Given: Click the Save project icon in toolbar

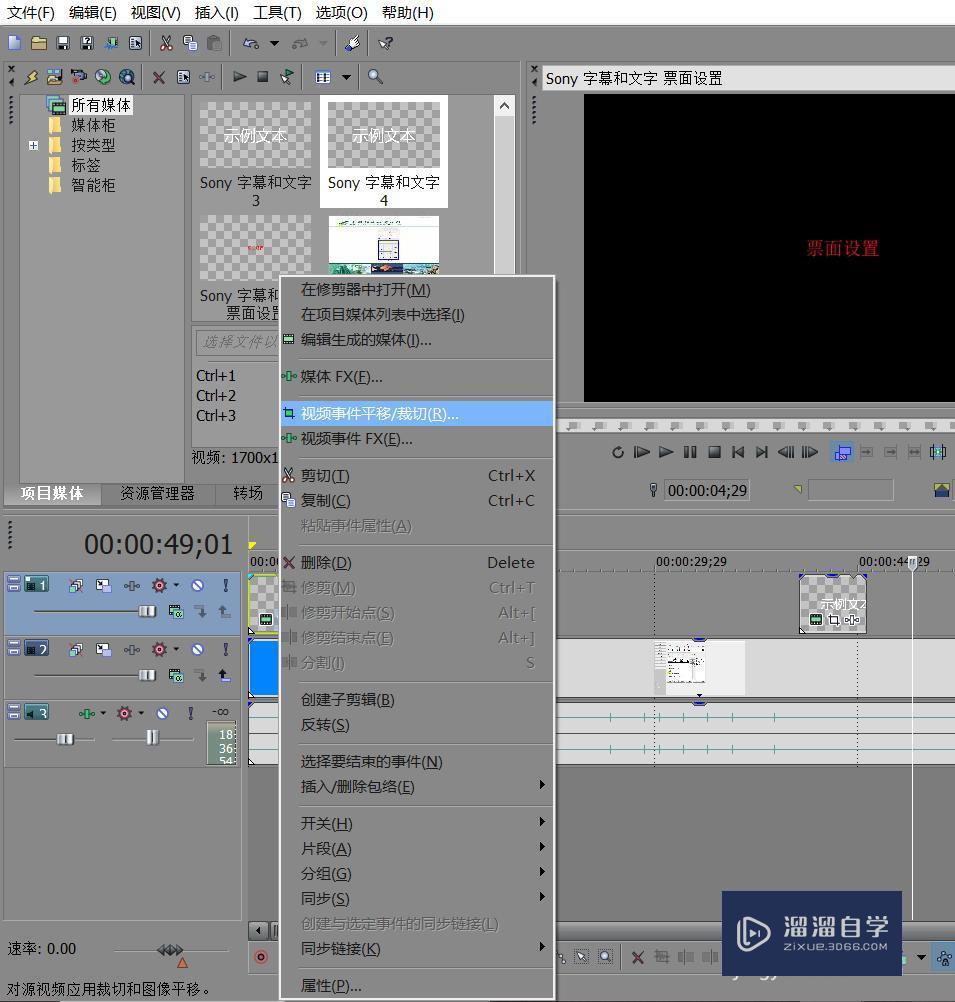Looking at the screenshot, I should pos(62,43).
